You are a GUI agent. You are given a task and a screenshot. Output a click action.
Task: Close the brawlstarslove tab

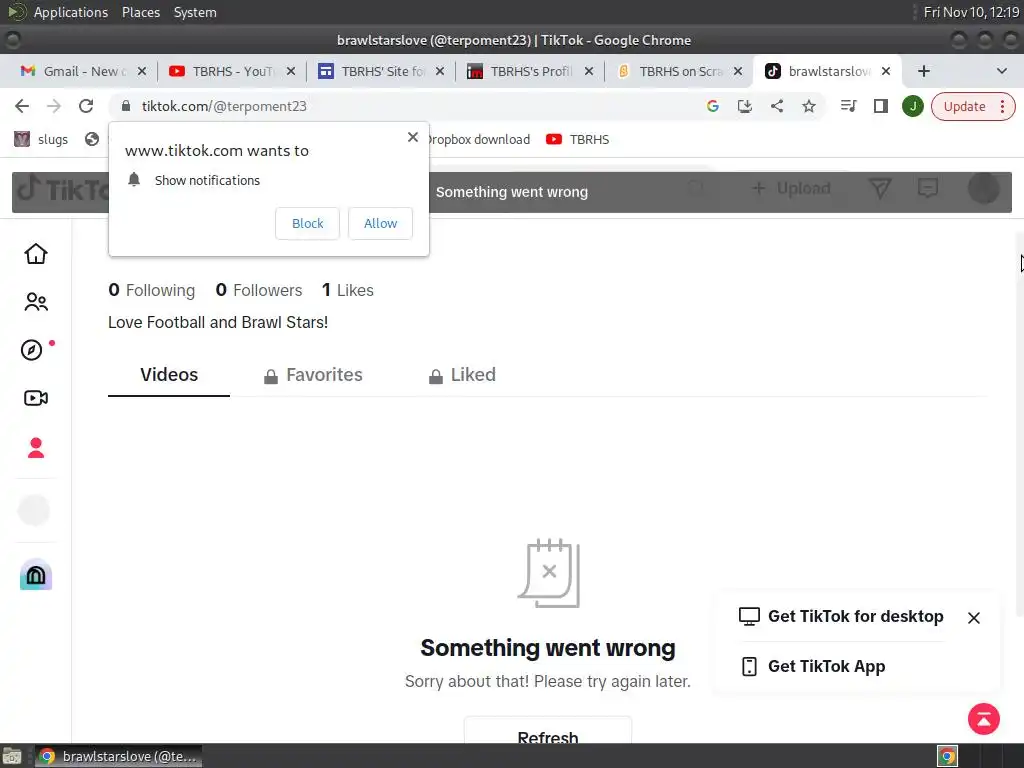[886, 71]
